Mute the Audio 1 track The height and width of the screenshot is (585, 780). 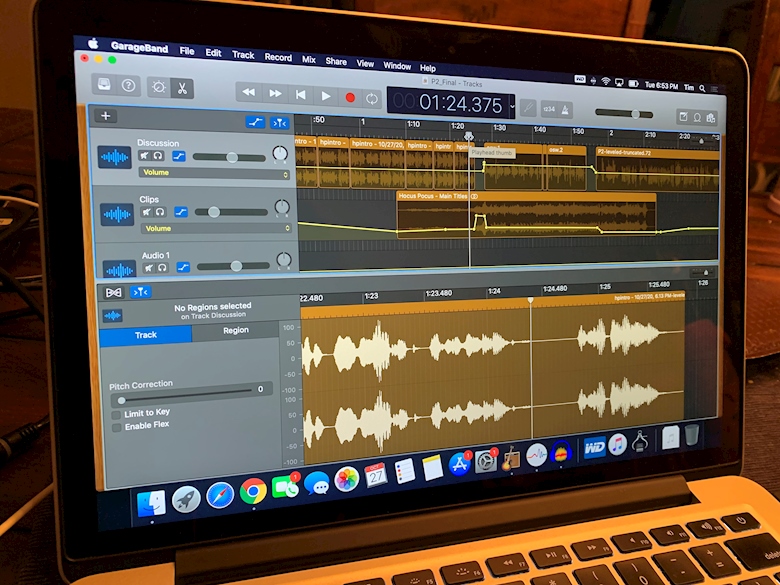pos(149,268)
